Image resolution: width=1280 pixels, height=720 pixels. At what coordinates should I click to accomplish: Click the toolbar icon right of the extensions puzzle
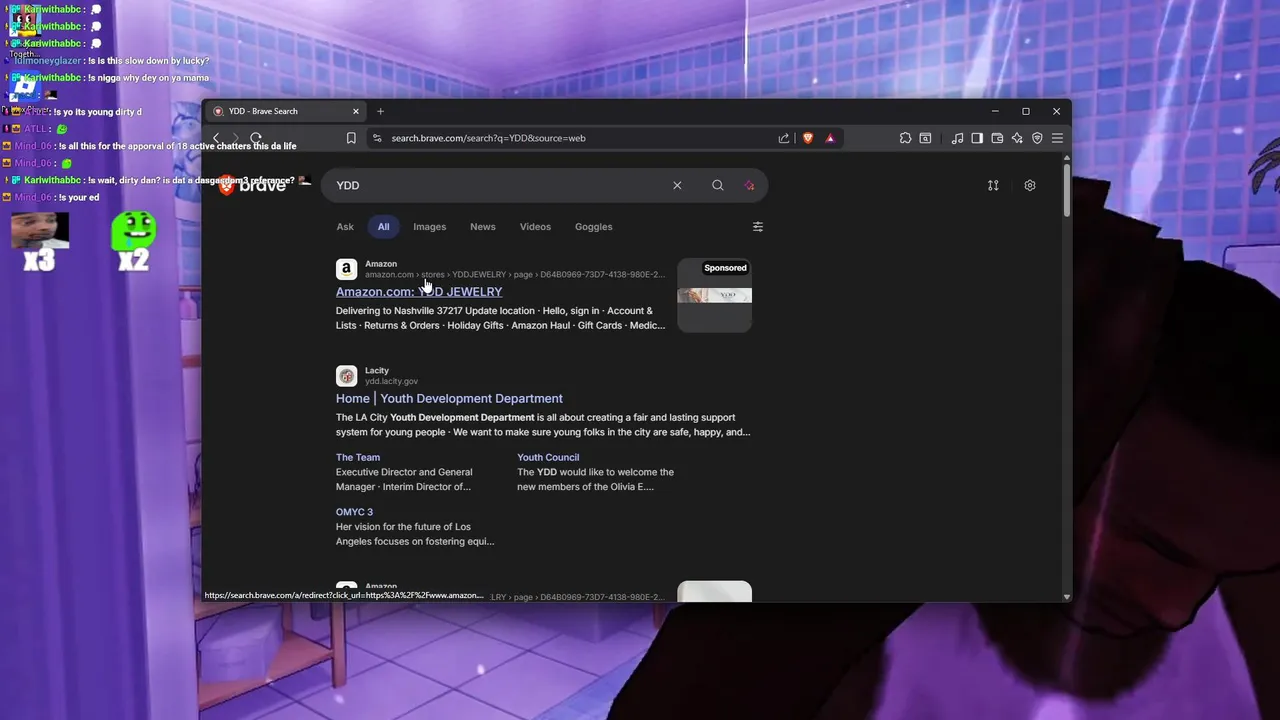pos(925,138)
